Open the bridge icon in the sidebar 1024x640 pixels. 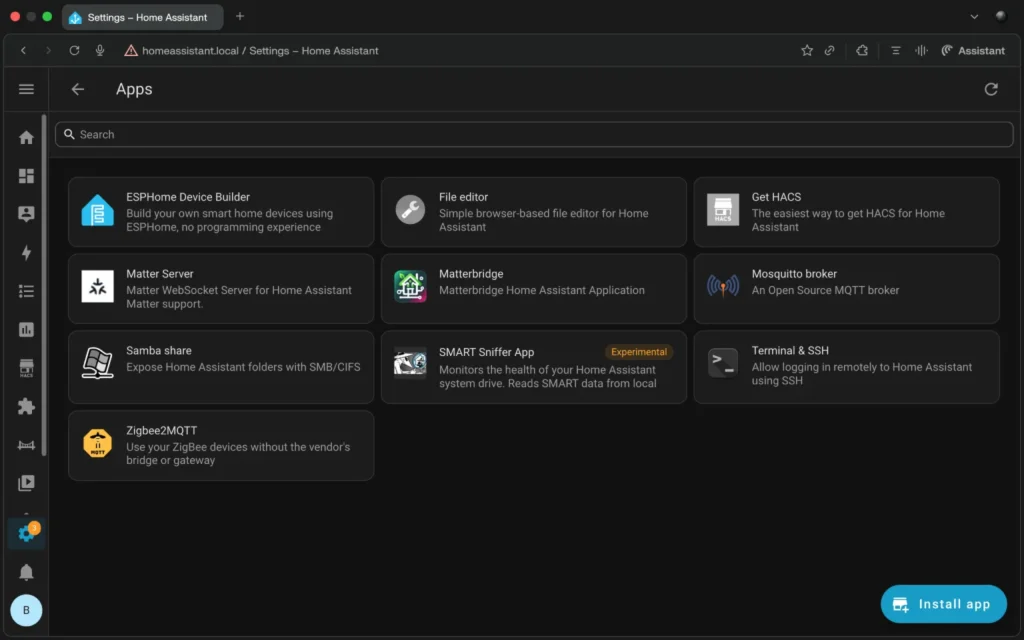[26, 445]
